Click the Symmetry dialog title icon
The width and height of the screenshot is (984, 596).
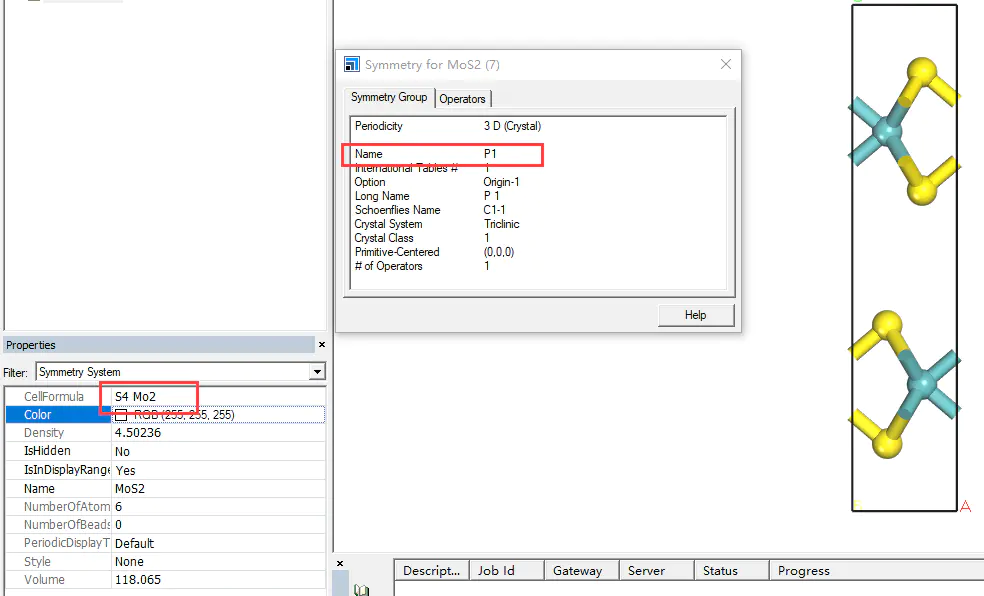tap(351, 64)
